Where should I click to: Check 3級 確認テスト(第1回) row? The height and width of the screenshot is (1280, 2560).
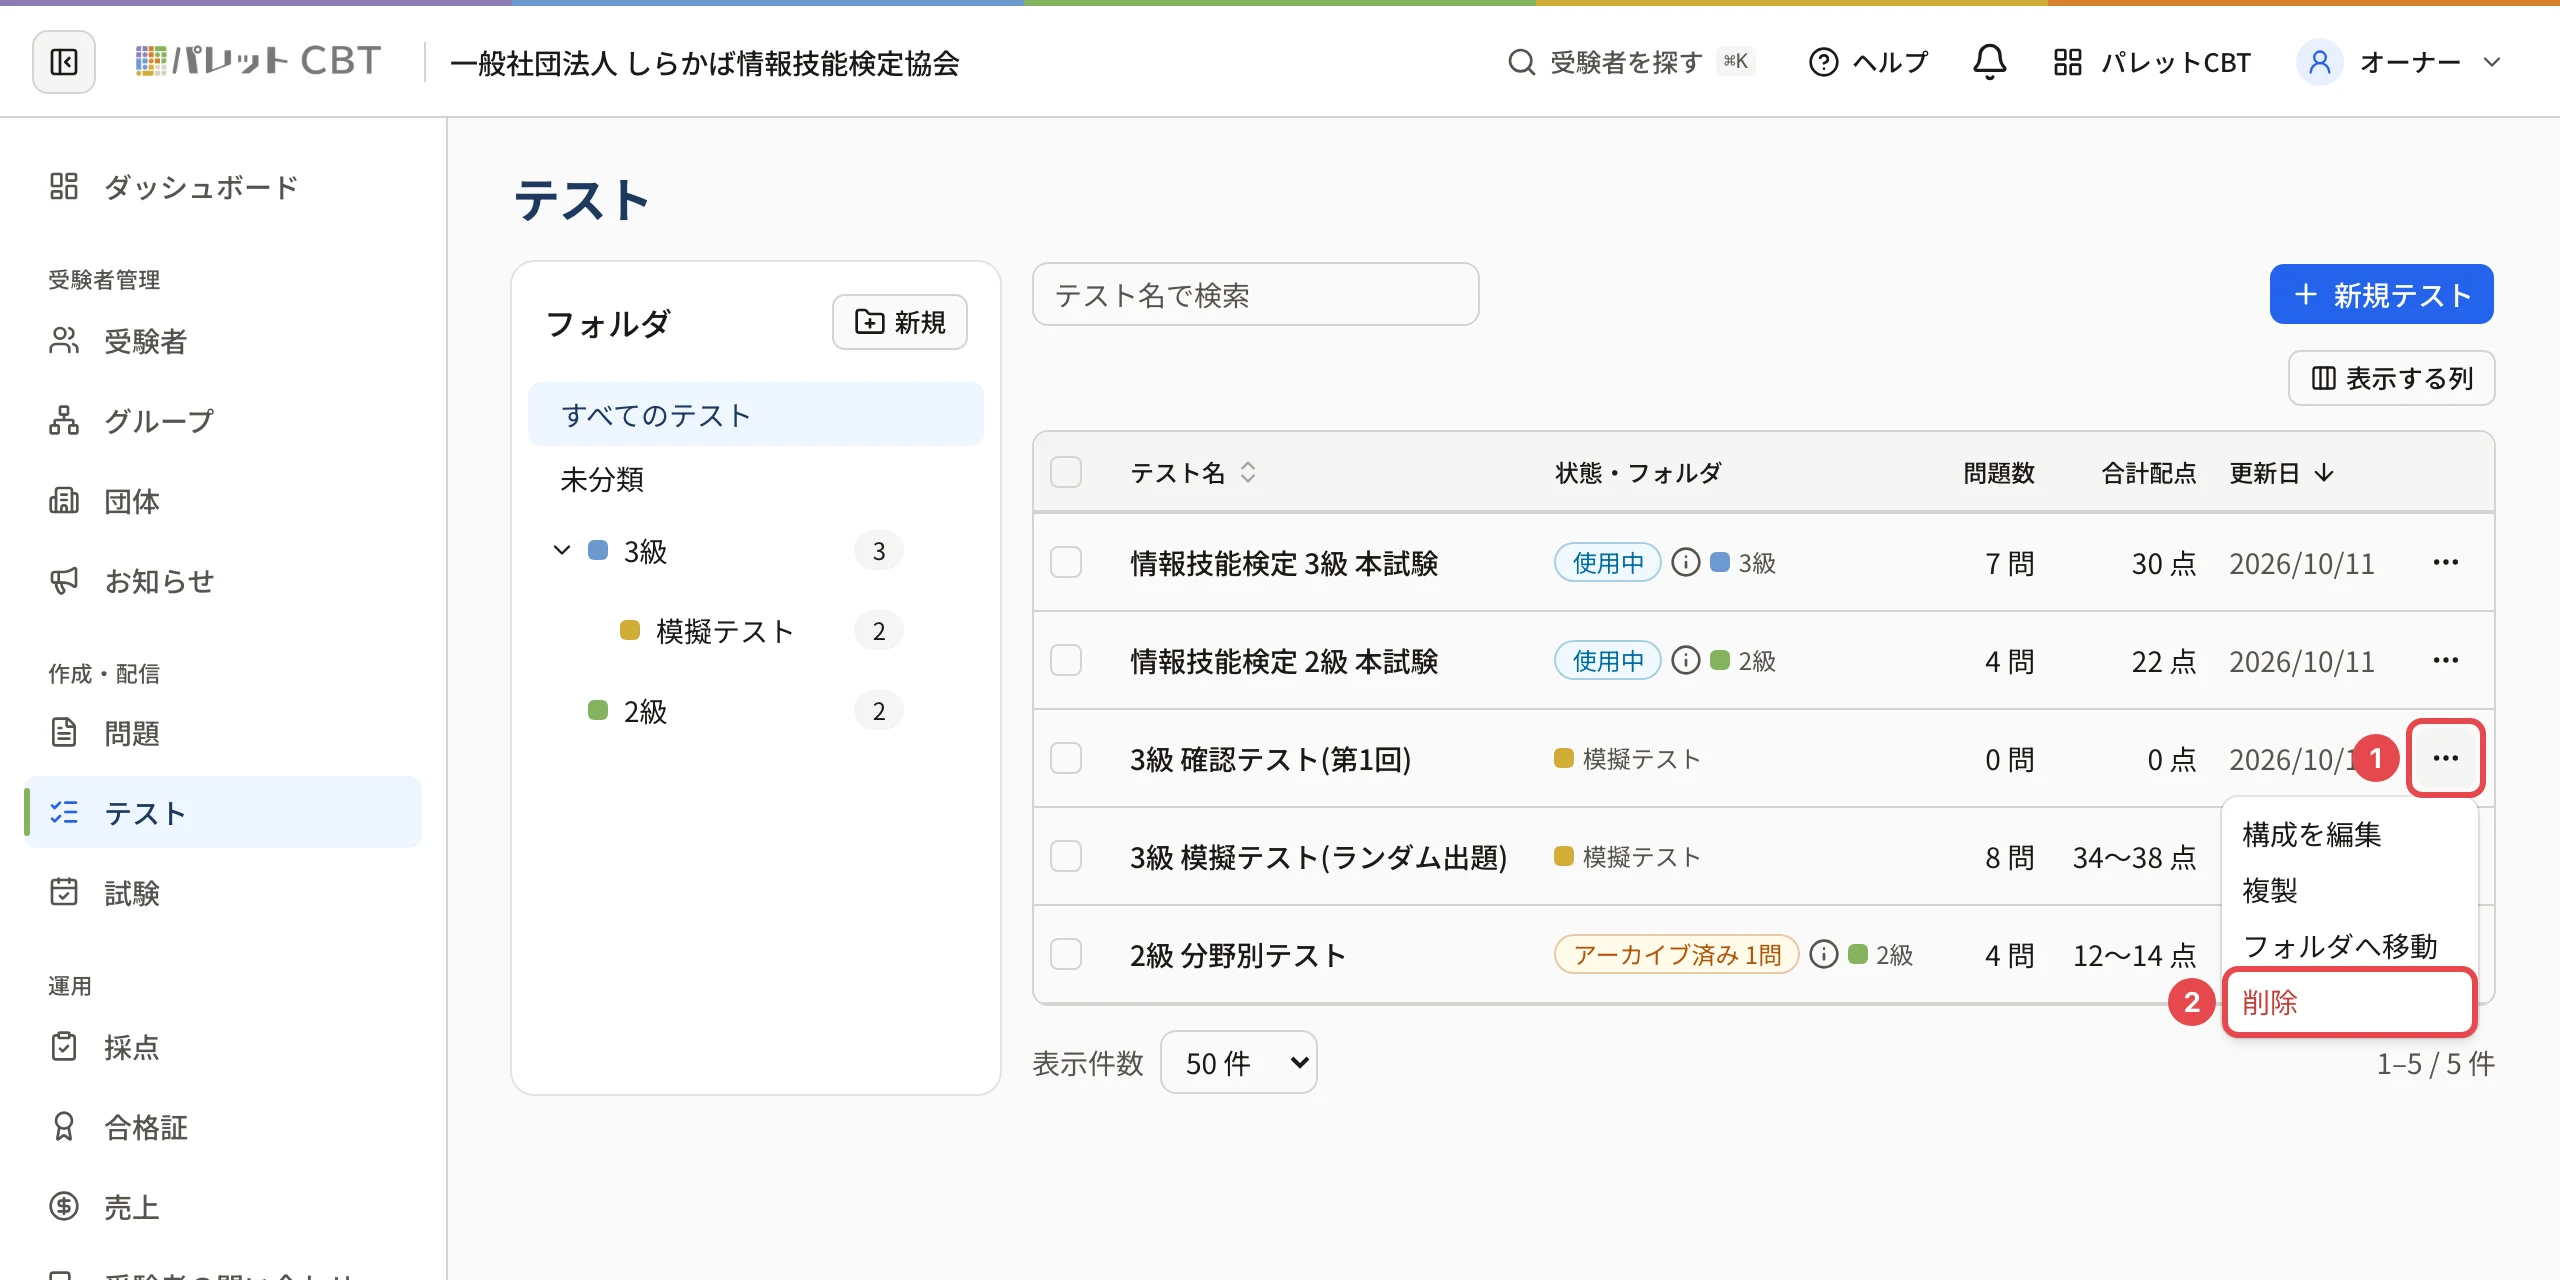click(x=1066, y=758)
